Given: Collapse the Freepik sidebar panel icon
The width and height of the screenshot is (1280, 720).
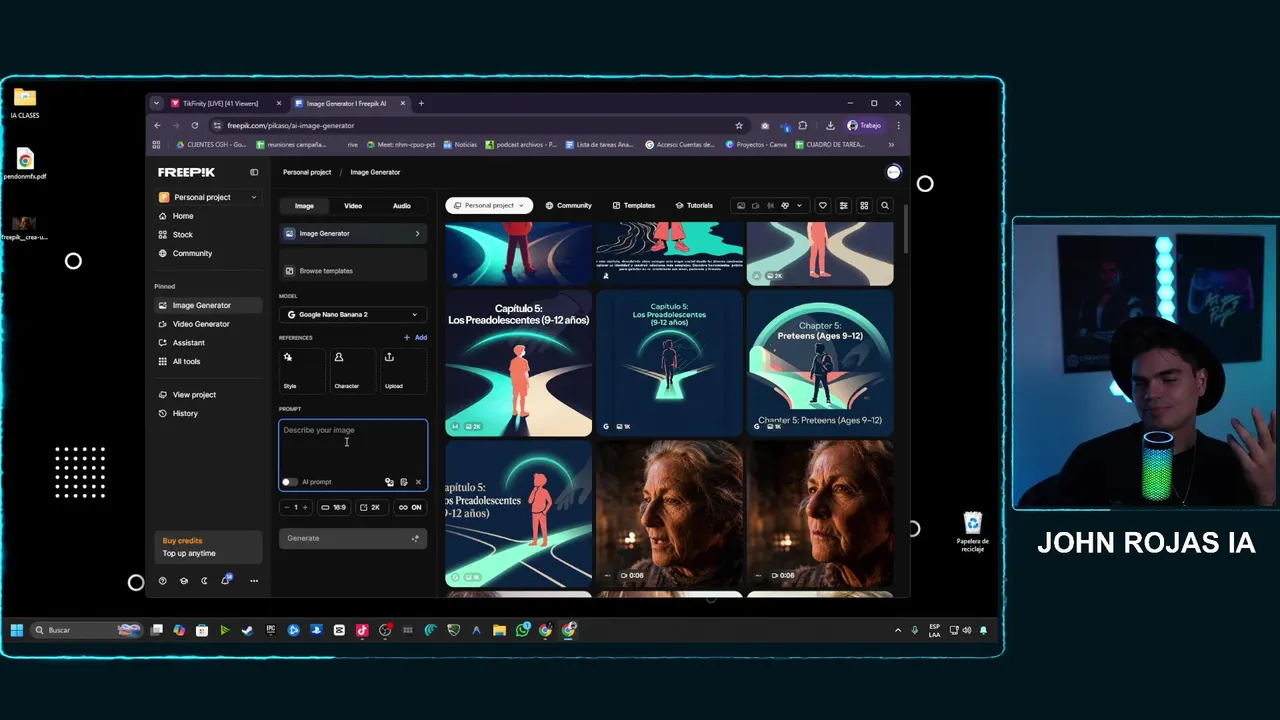Looking at the screenshot, I should click(x=254, y=172).
